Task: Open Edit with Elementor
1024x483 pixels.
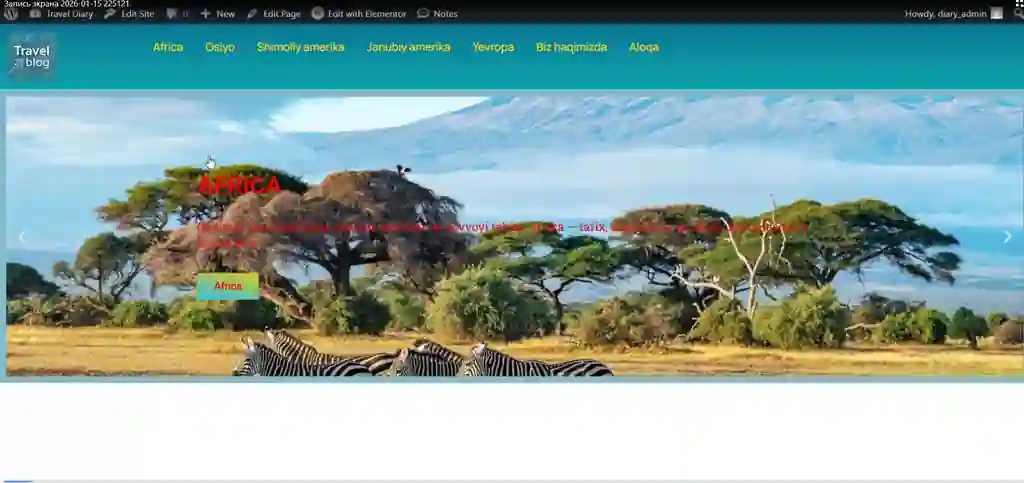Action: pos(359,14)
